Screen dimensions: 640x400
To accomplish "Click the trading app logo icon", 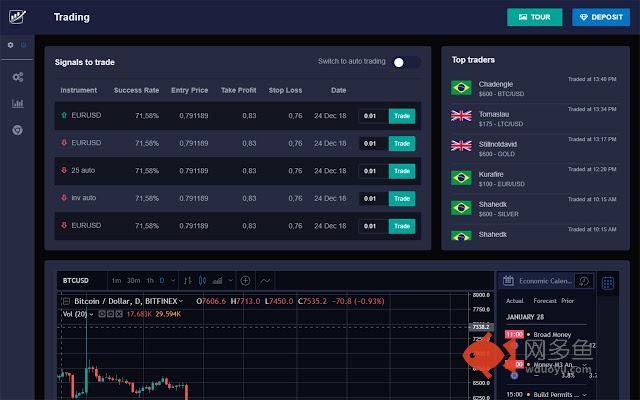I will click(17, 16).
